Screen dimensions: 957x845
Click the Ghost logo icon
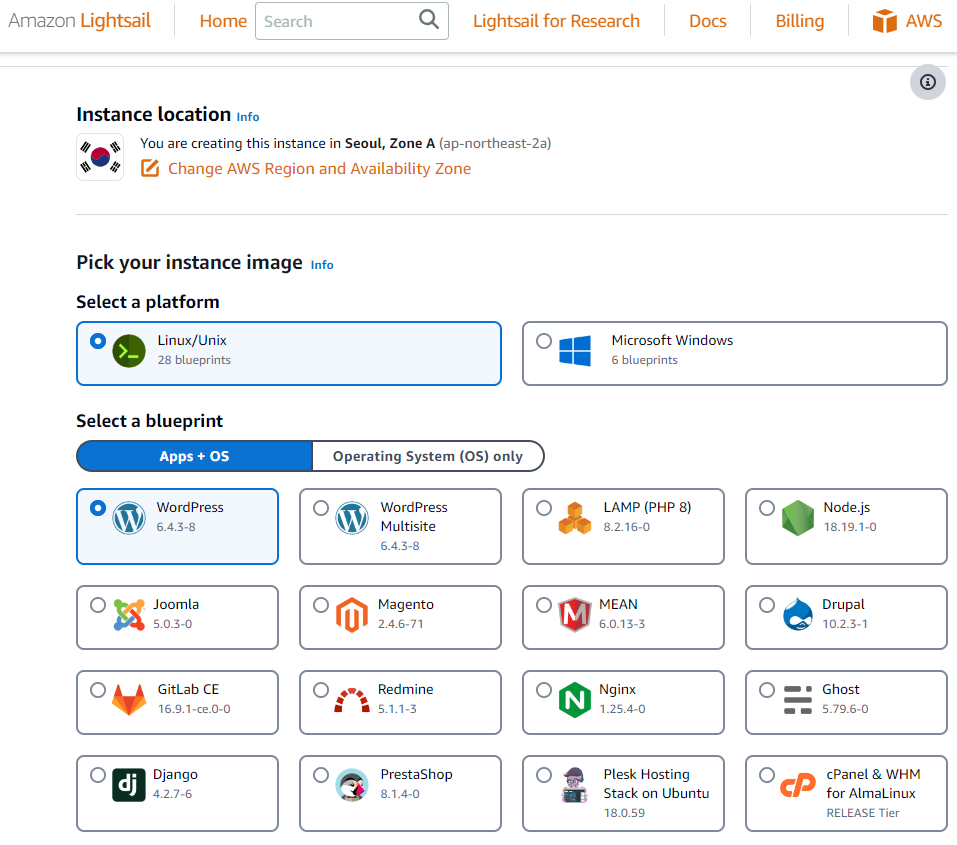pyautogui.click(x=798, y=700)
